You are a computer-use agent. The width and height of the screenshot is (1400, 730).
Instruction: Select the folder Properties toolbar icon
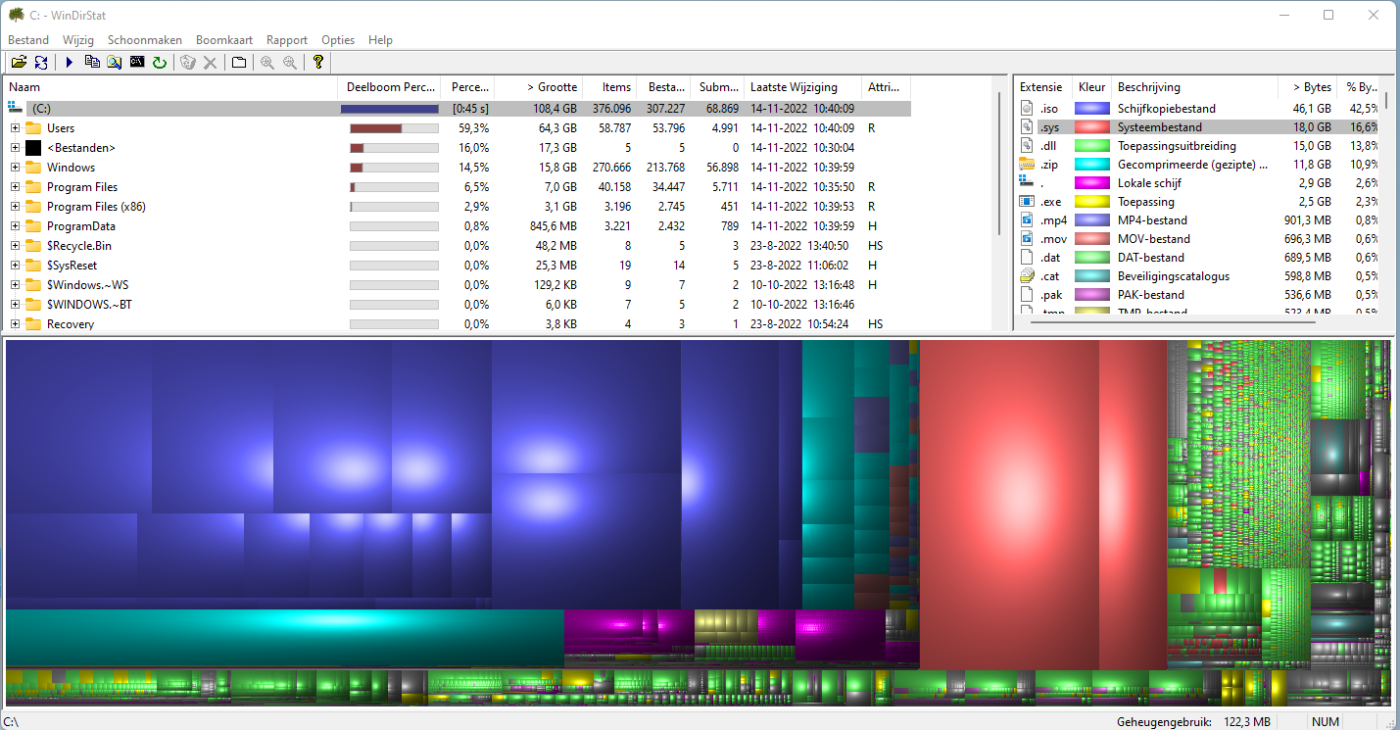pyautogui.click(x=237, y=61)
